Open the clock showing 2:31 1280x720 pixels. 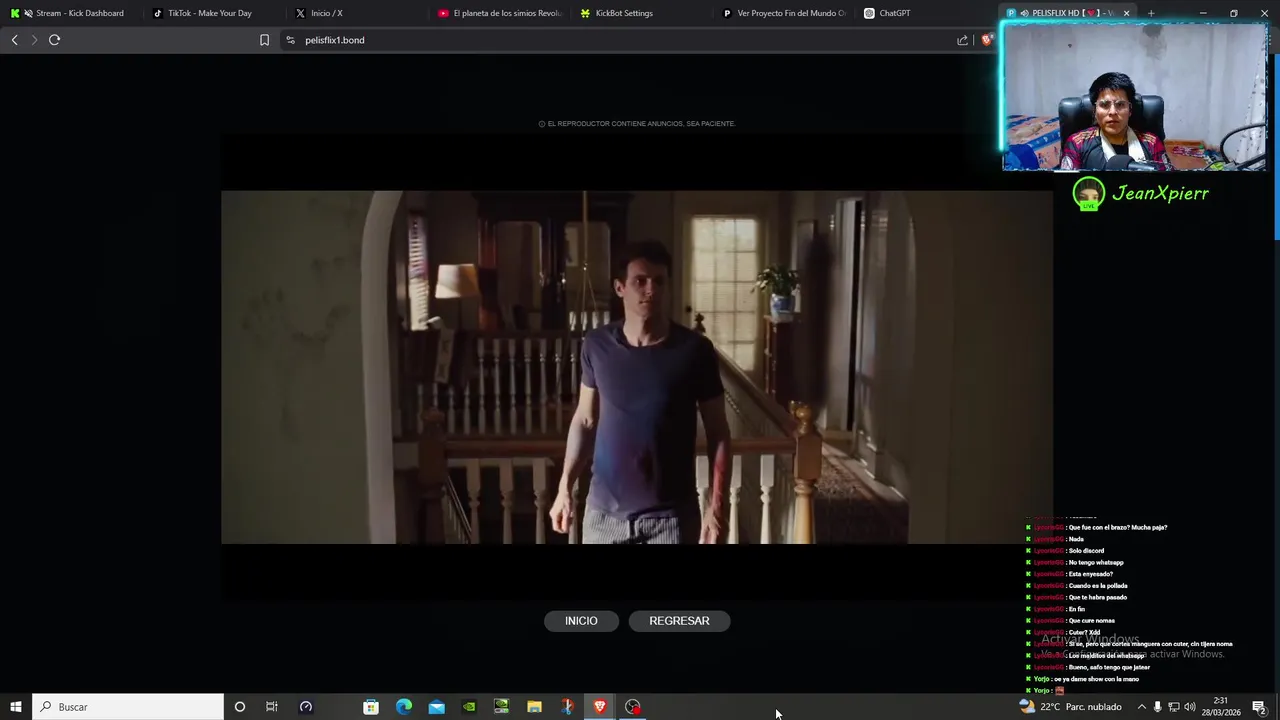1221,707
